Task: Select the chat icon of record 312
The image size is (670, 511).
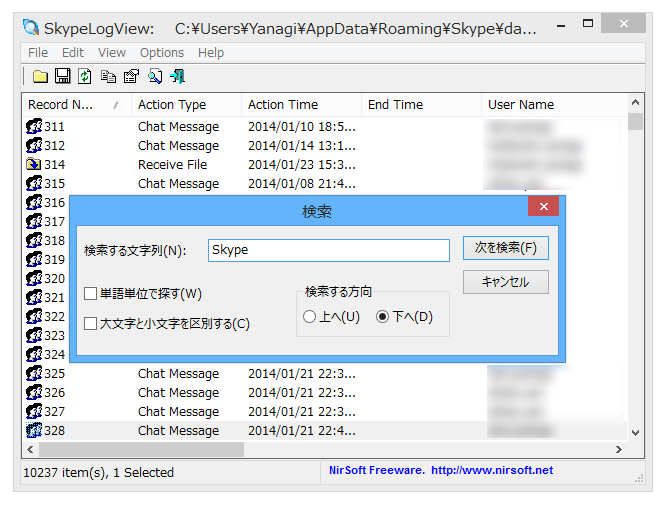Action: [34, 145]
